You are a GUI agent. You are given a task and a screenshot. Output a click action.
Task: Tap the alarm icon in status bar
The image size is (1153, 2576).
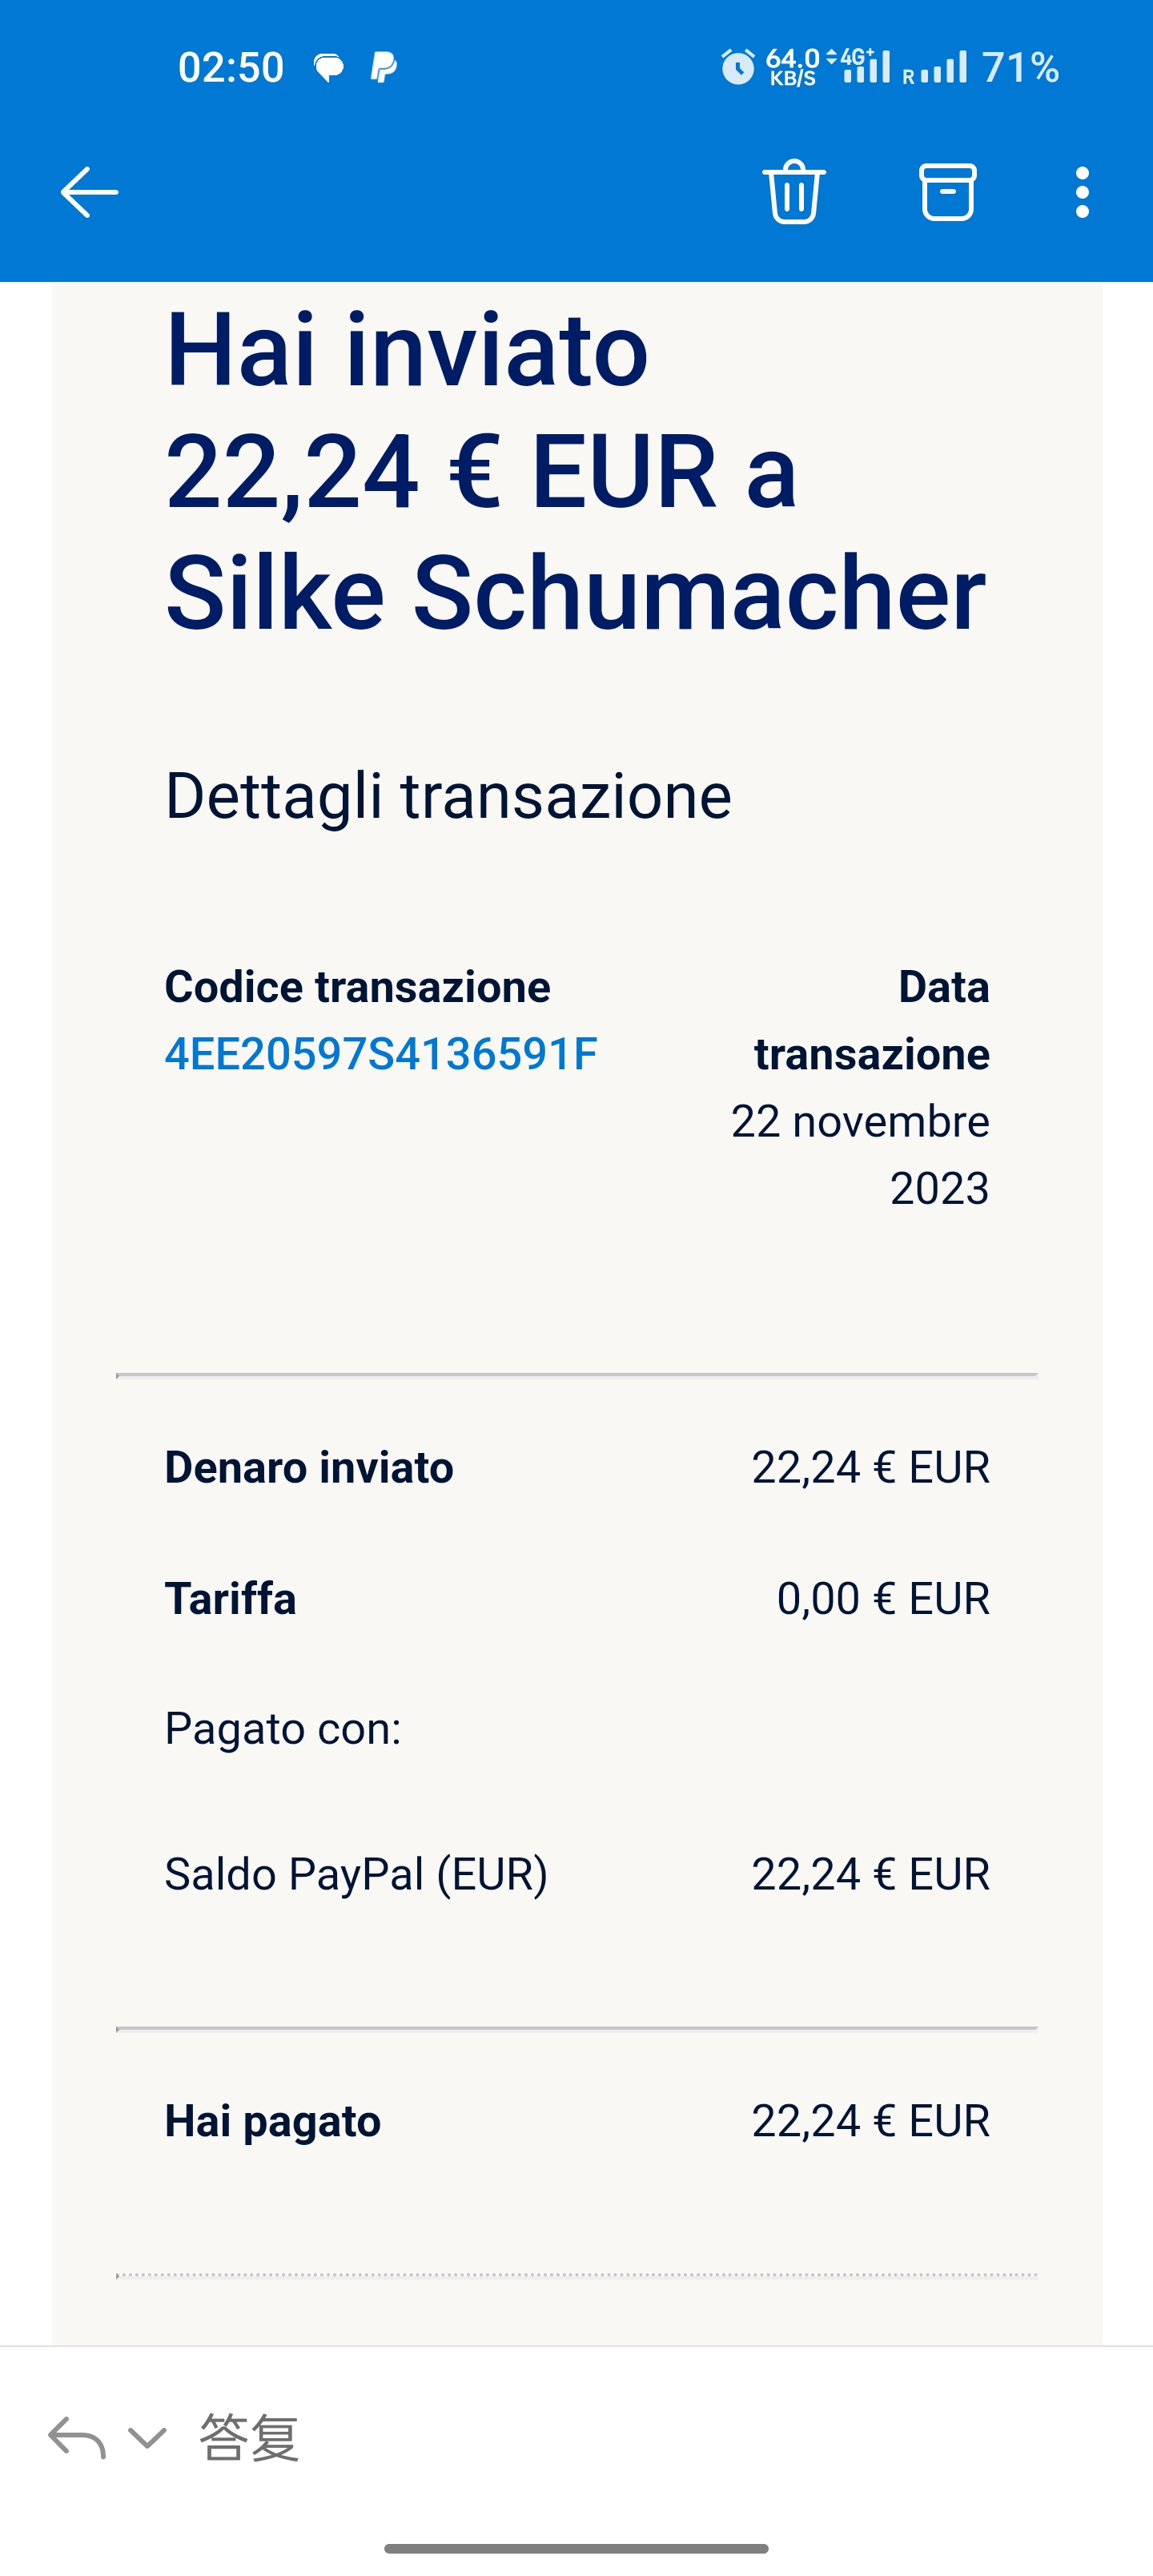point(738,67)
